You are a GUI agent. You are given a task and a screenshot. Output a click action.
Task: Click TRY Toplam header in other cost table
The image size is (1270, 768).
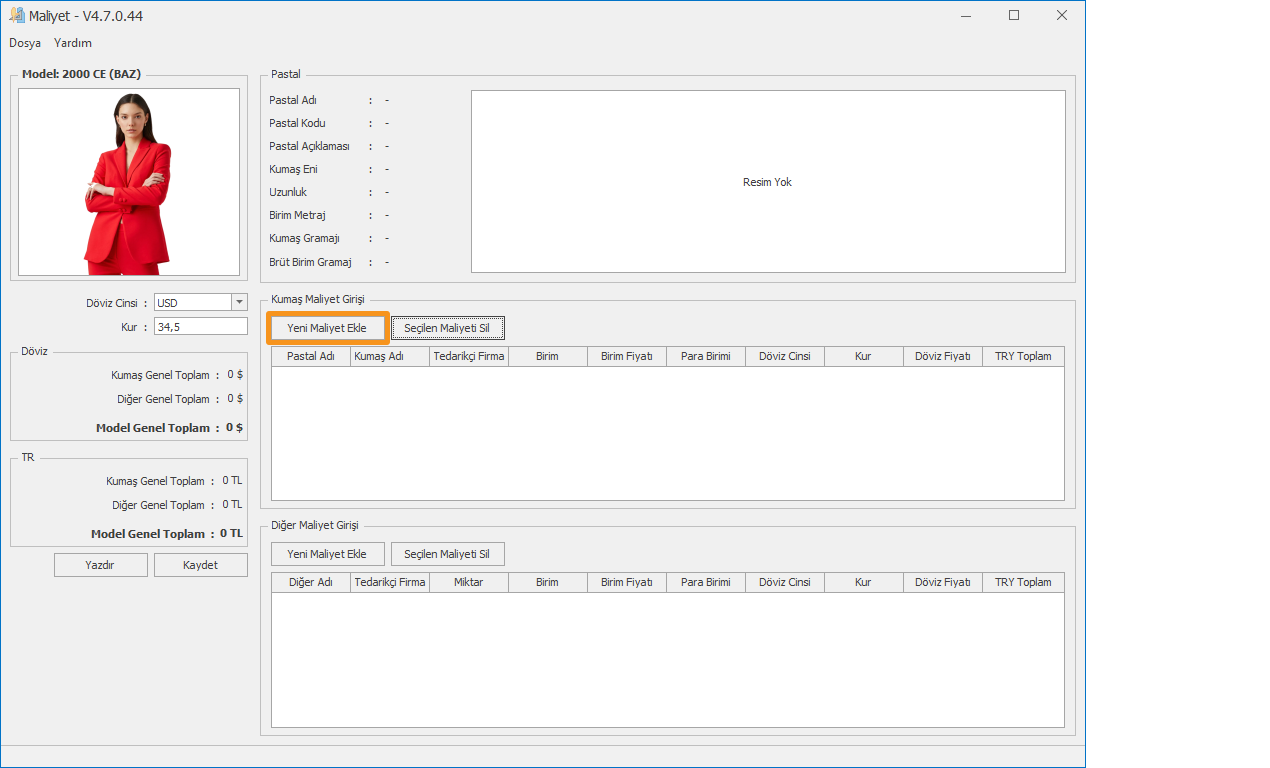[1023, 583]
